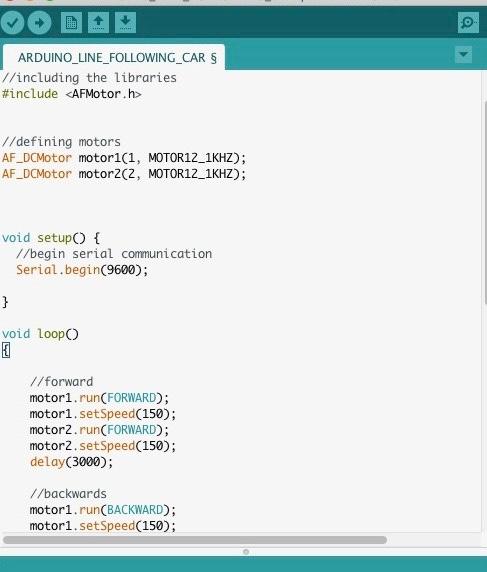Create a new sketch with New icon
487x572 pixels.
(71, 23)
